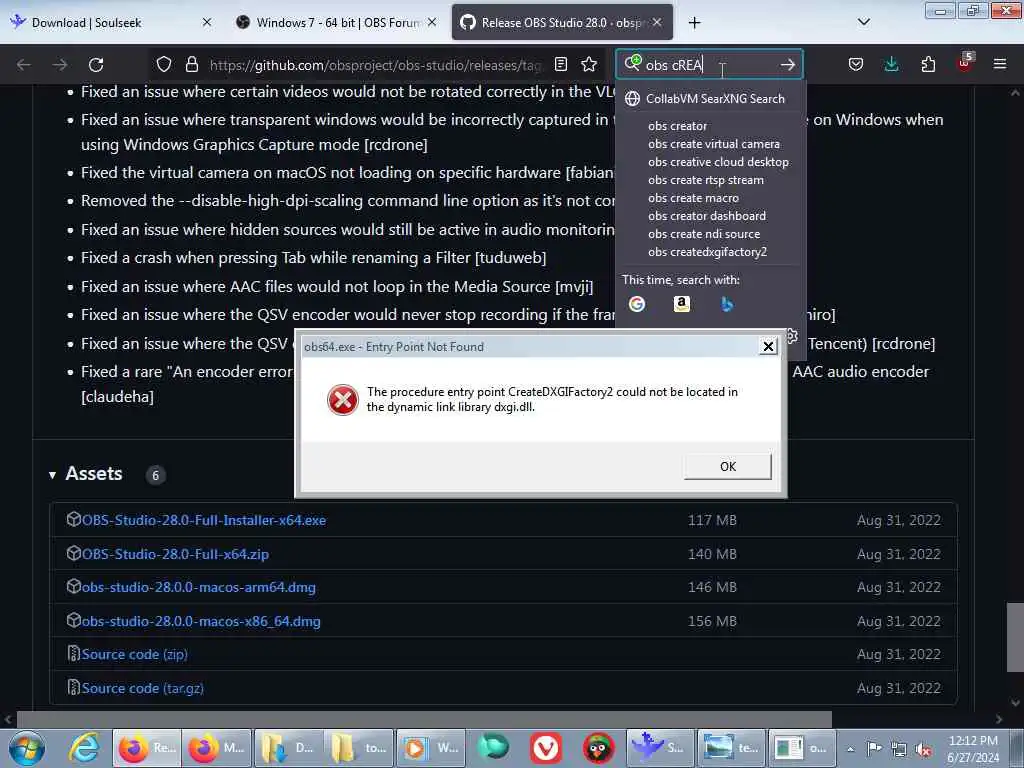Select CollabVM SearXNG Search entry

(709, 99)
